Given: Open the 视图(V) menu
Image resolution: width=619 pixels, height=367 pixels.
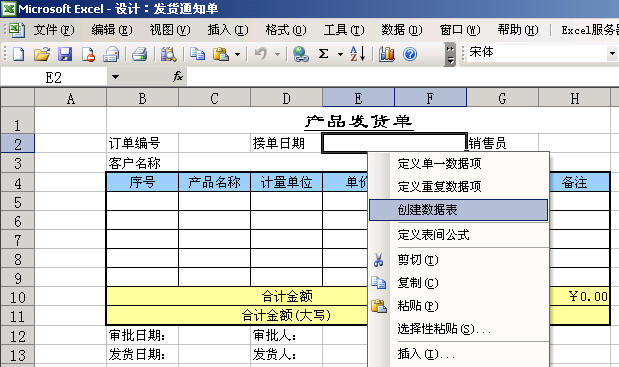Looking at the screenshot, I should 170,30.
